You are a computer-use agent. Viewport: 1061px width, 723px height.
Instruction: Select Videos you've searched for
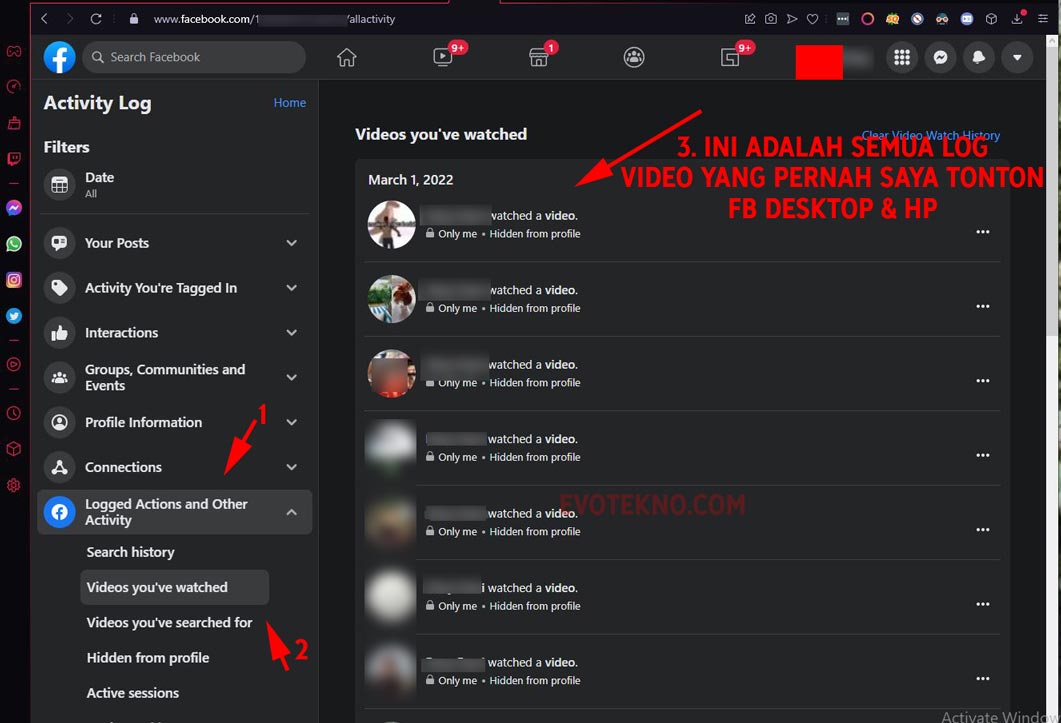[169, 622]
